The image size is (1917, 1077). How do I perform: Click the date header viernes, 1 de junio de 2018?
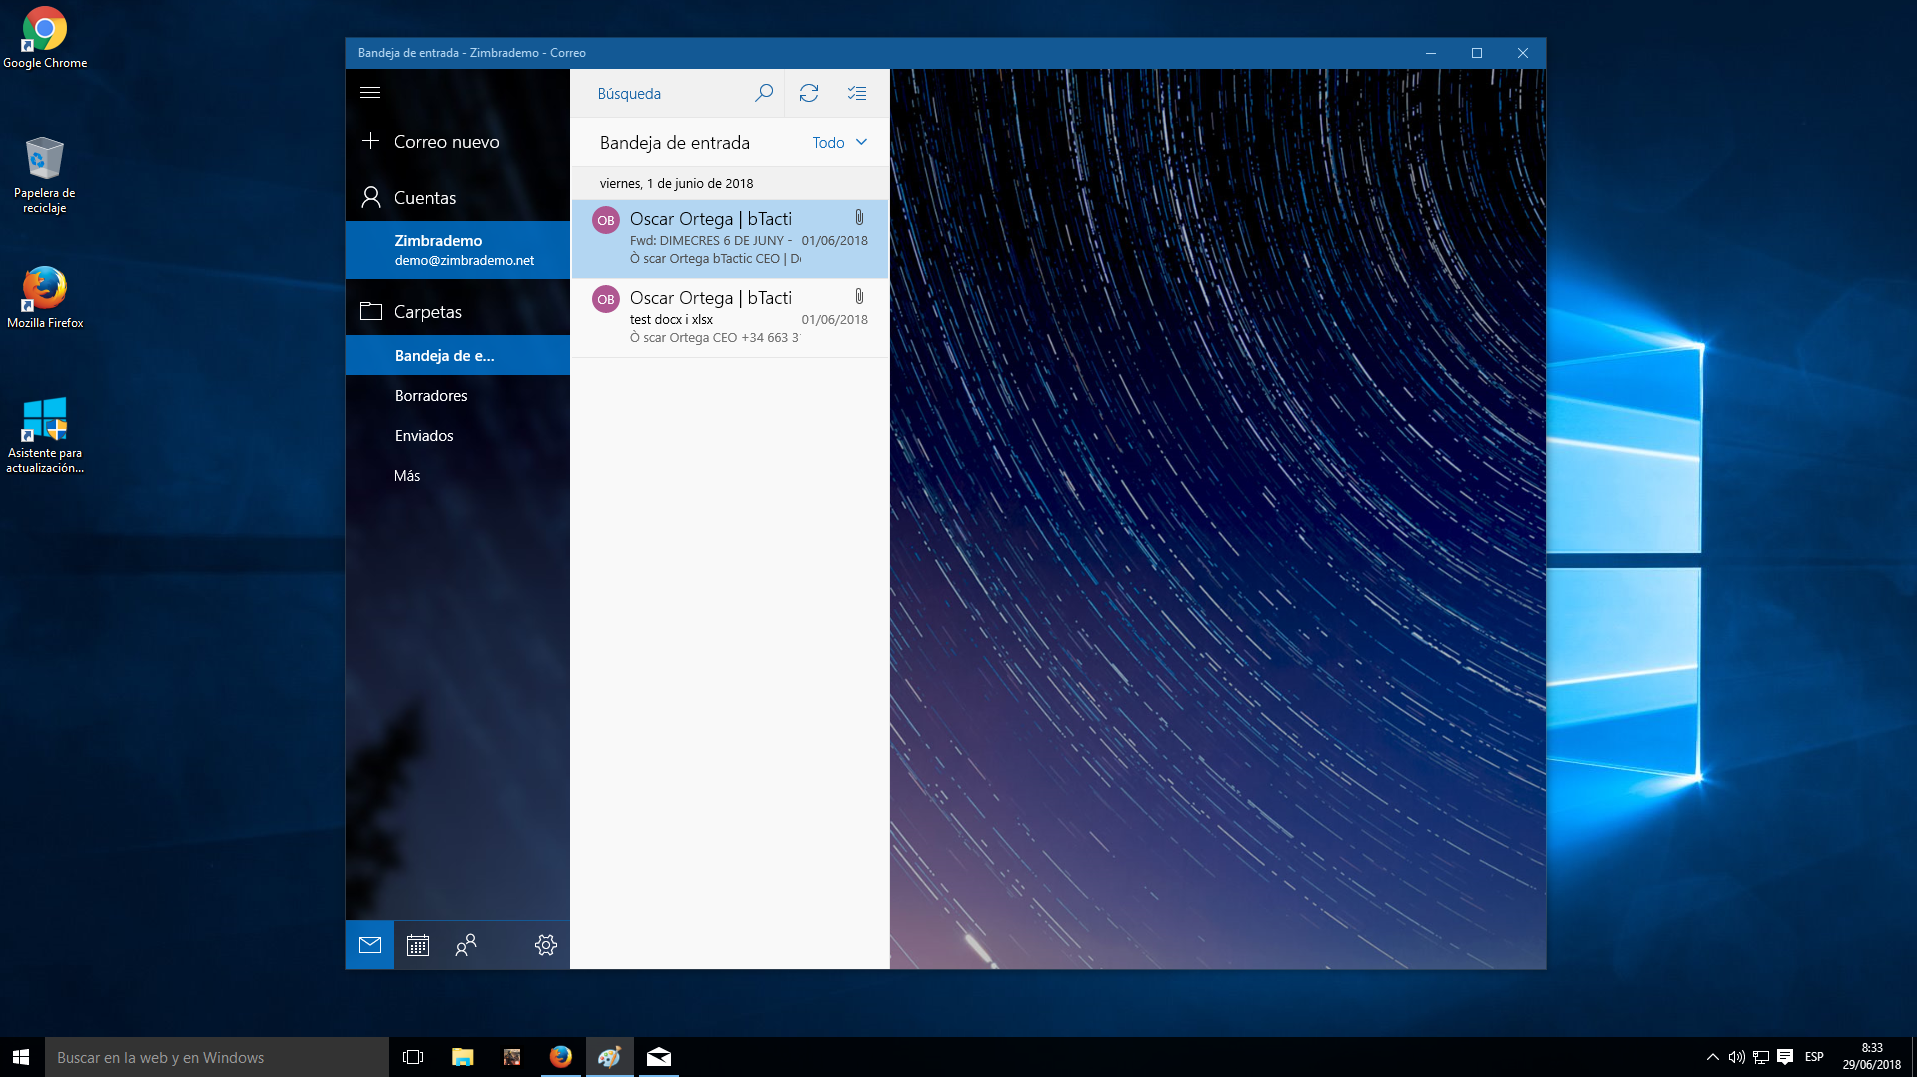coord(677,183)
